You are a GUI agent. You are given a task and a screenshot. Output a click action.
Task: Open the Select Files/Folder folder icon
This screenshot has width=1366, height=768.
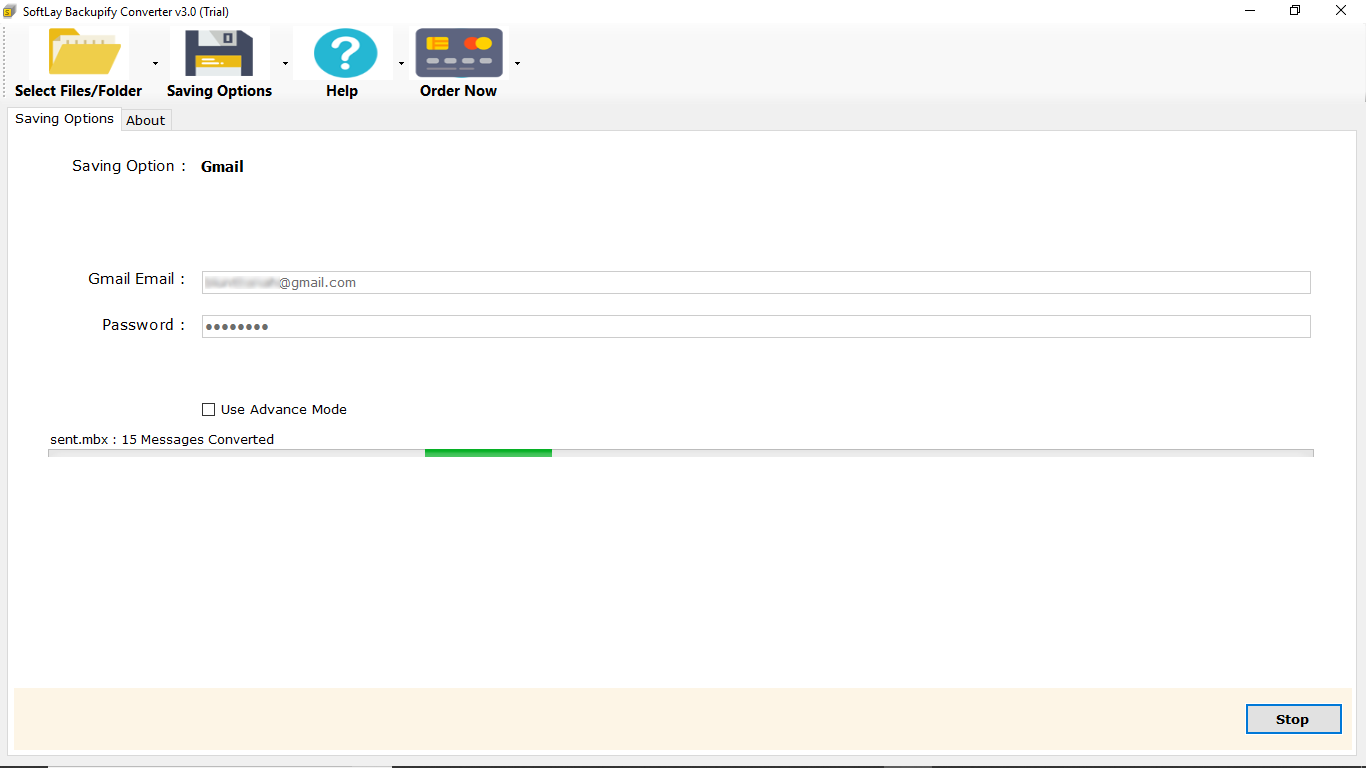(85, 53)
